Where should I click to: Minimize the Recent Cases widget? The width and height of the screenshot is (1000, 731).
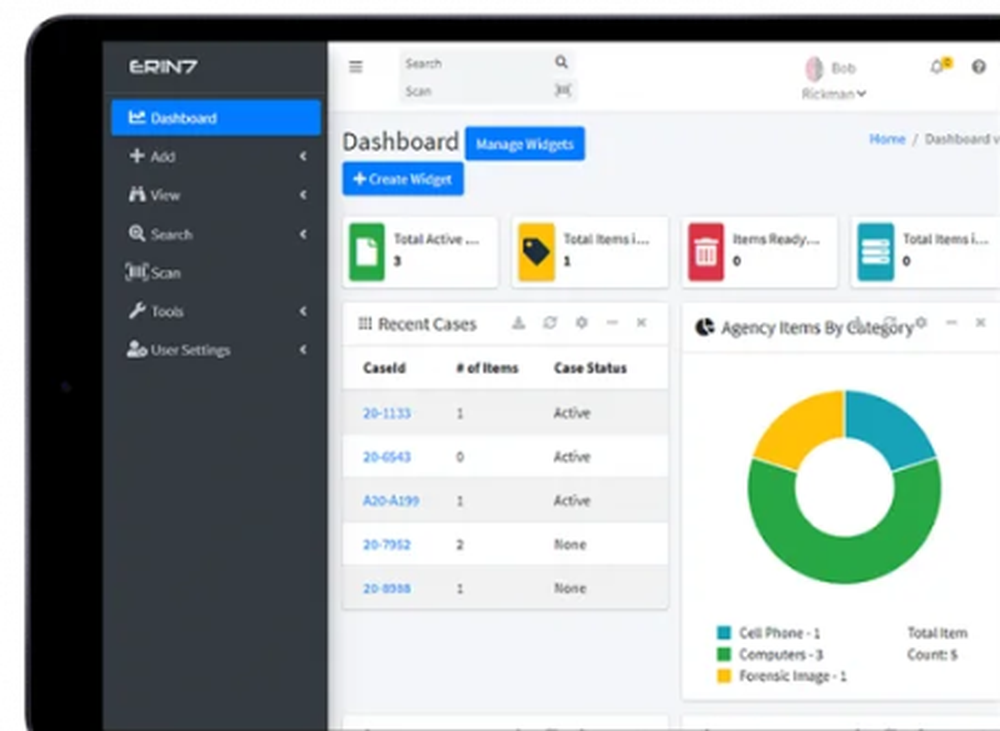(612, 323)
